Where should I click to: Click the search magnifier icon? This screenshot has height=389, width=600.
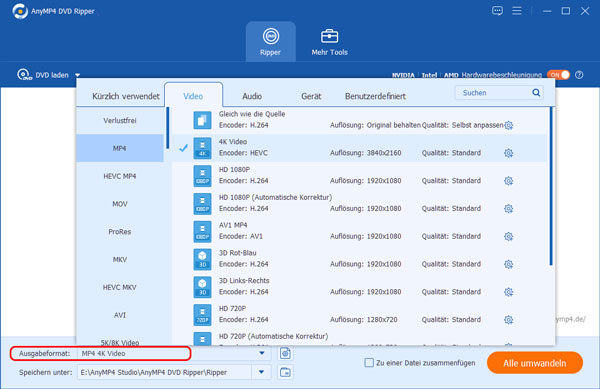[536, 93]
